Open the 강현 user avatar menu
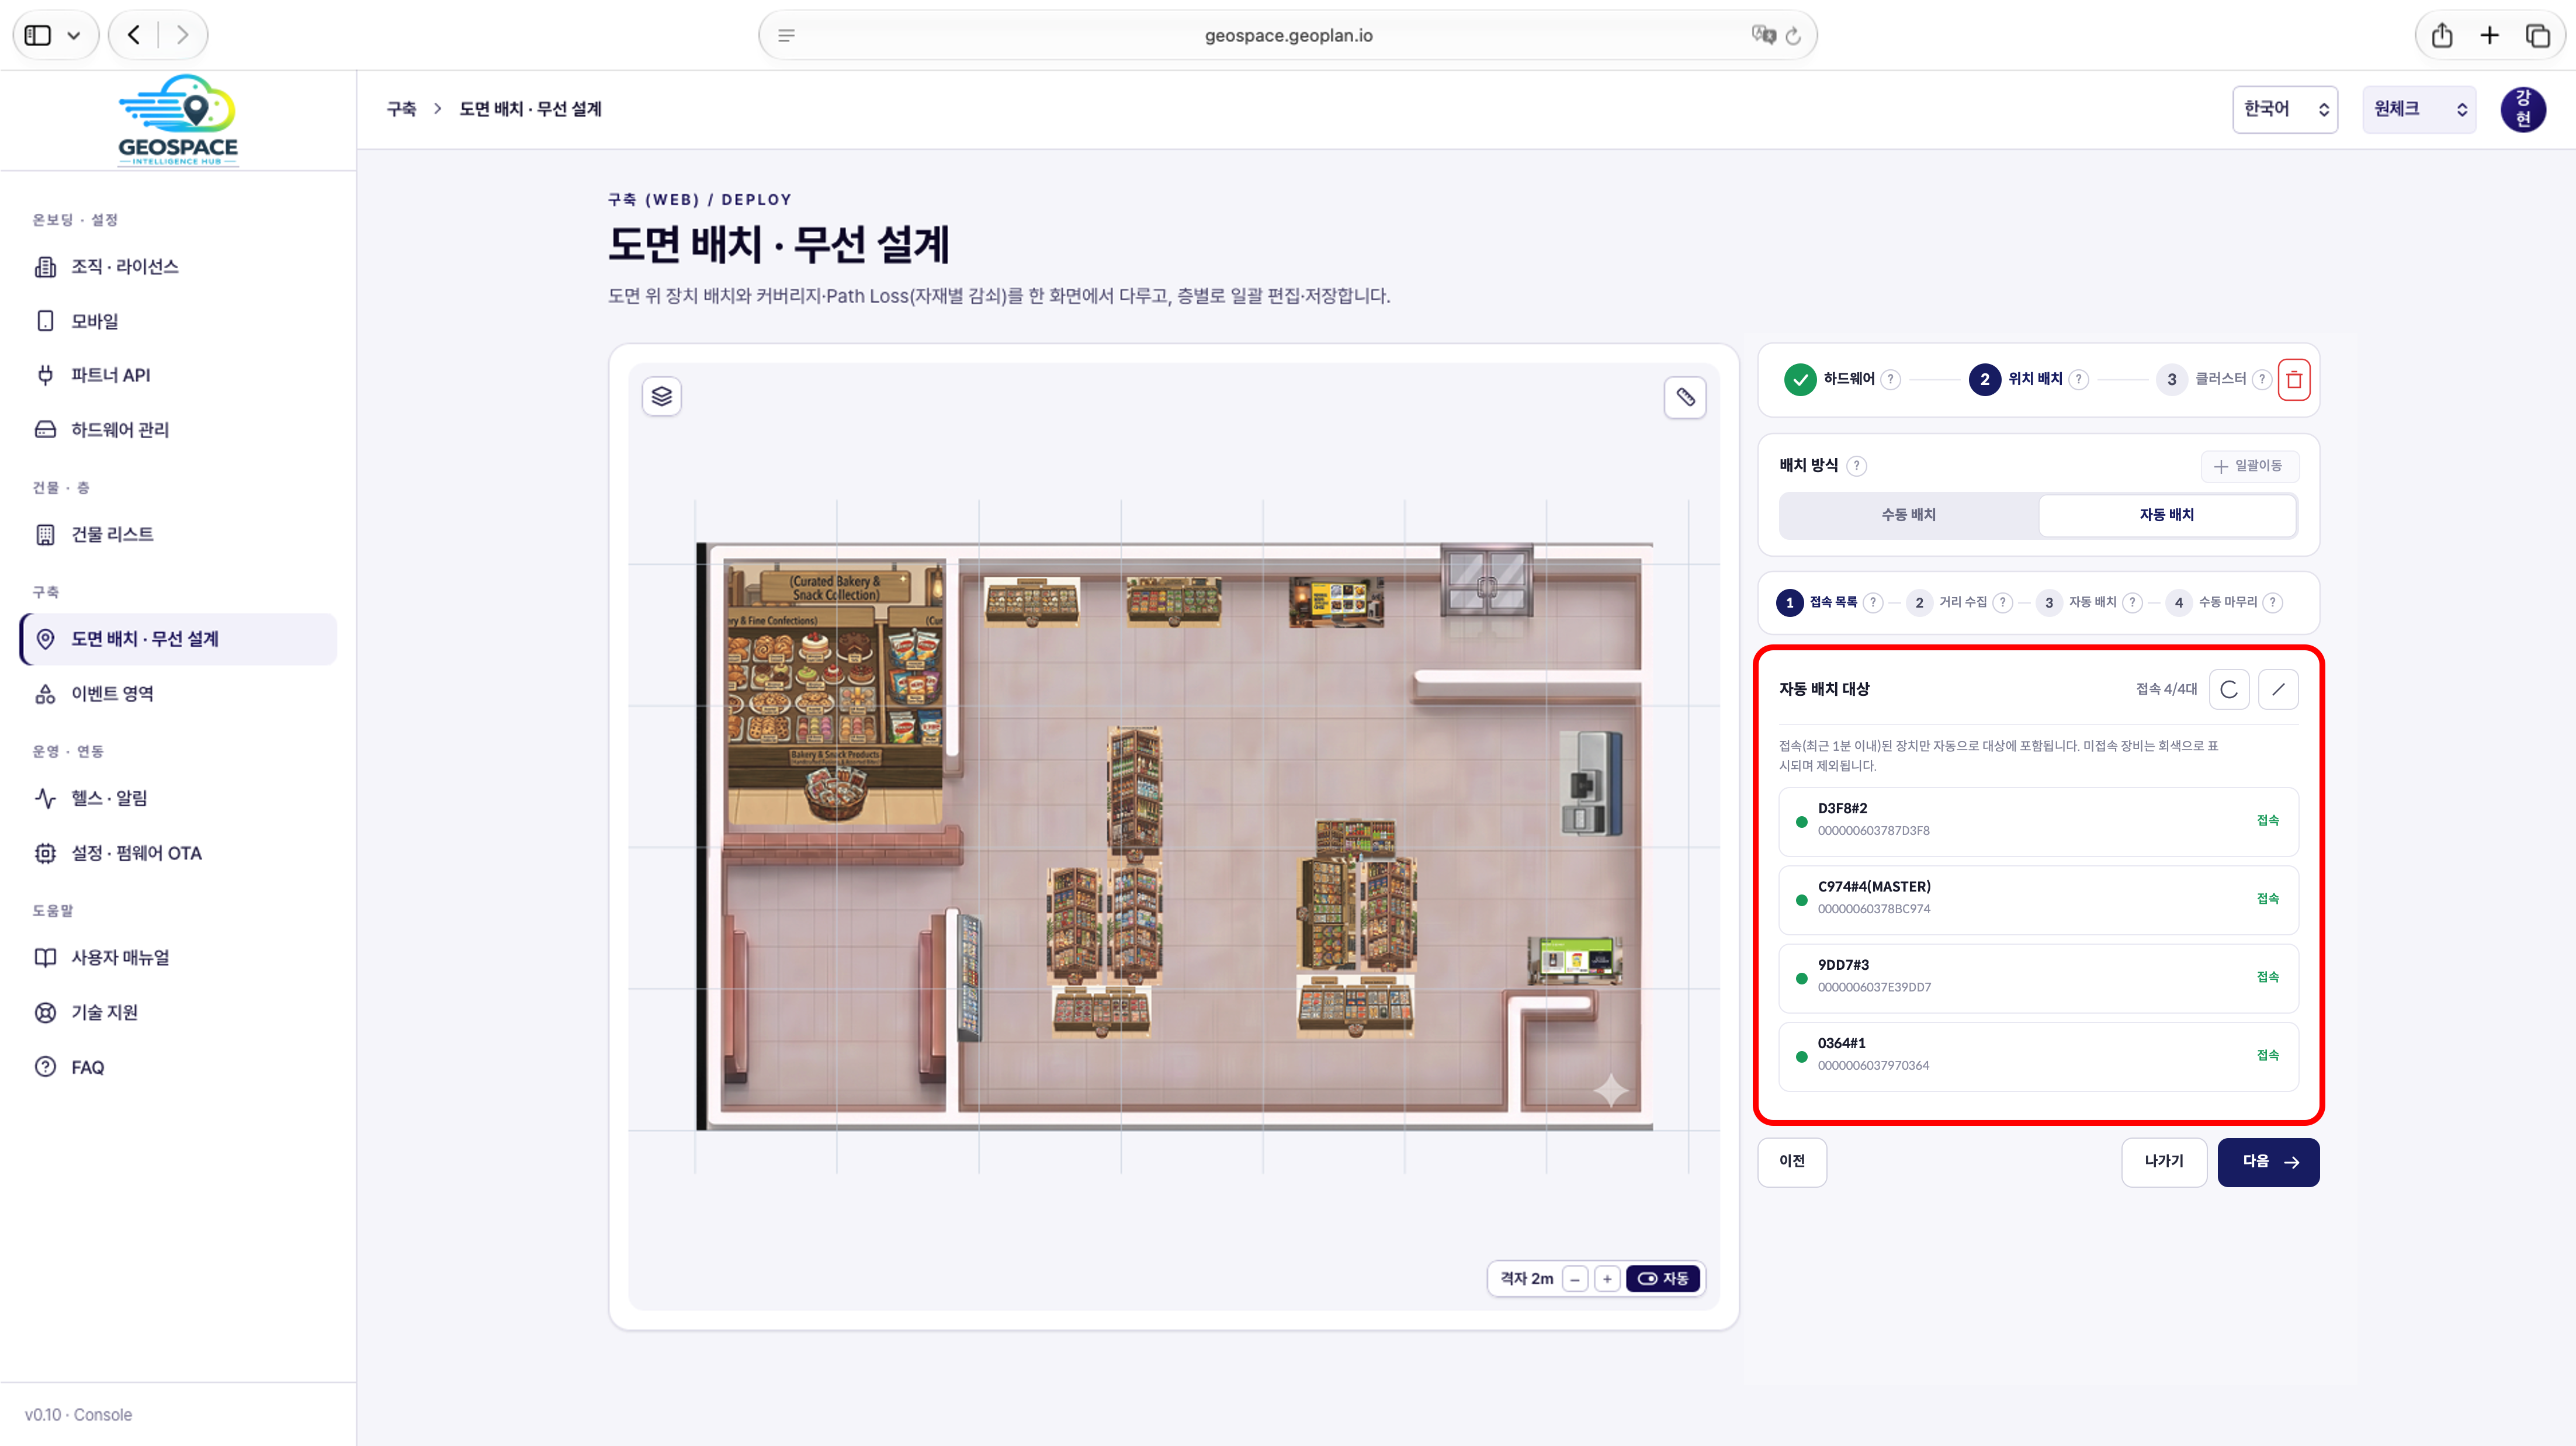Screen dimensions: 2576x1446 (x=2523, y=109)
